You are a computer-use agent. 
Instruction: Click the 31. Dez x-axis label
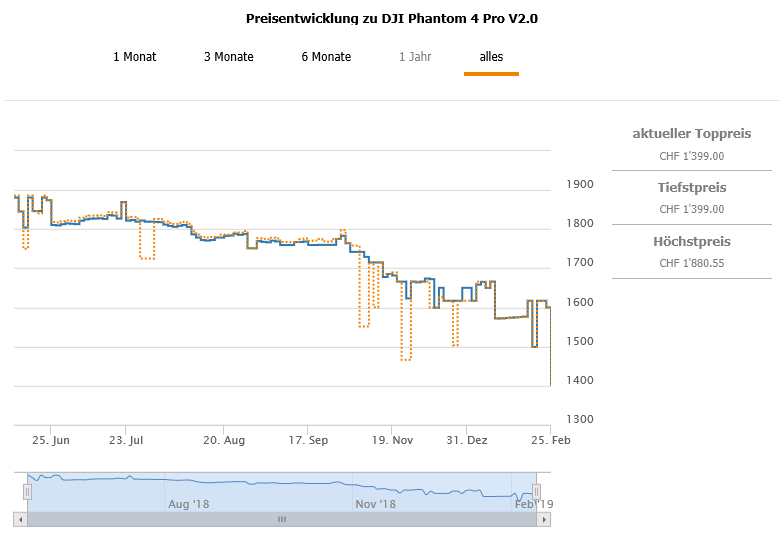[x=467, y=440]
